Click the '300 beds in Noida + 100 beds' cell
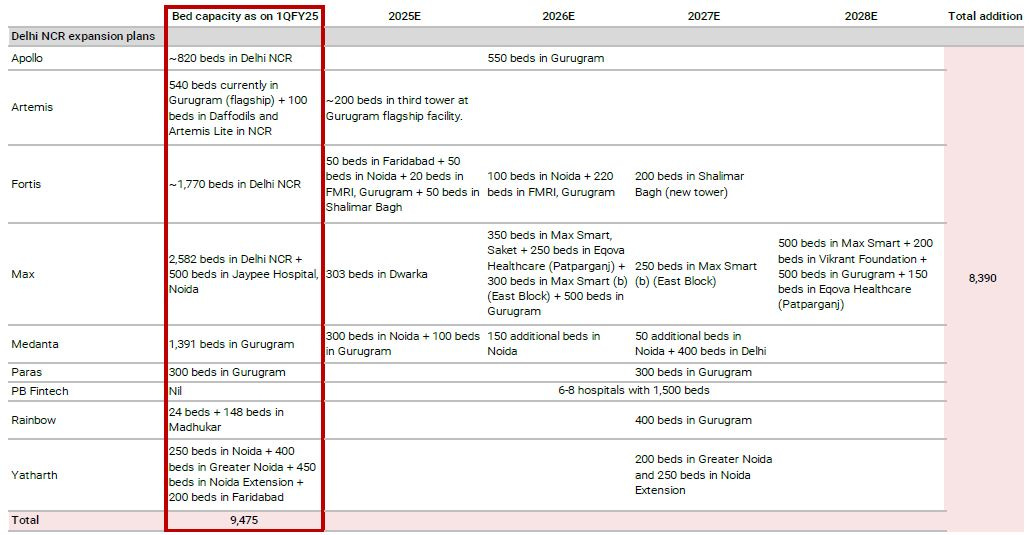 coord(403,344)
